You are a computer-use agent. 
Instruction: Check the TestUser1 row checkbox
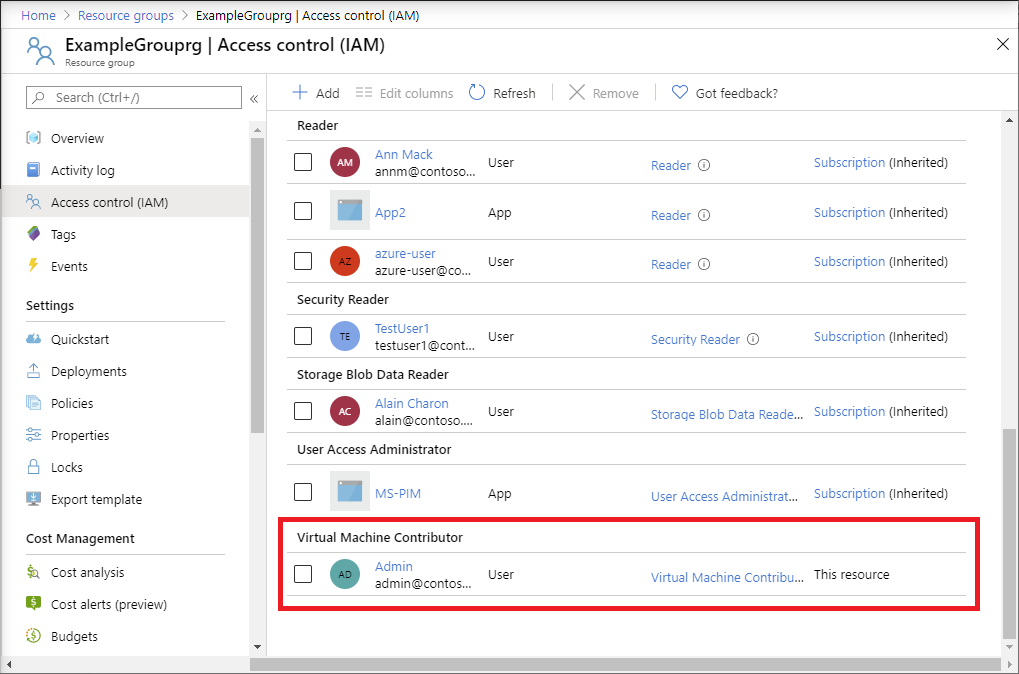303,336
